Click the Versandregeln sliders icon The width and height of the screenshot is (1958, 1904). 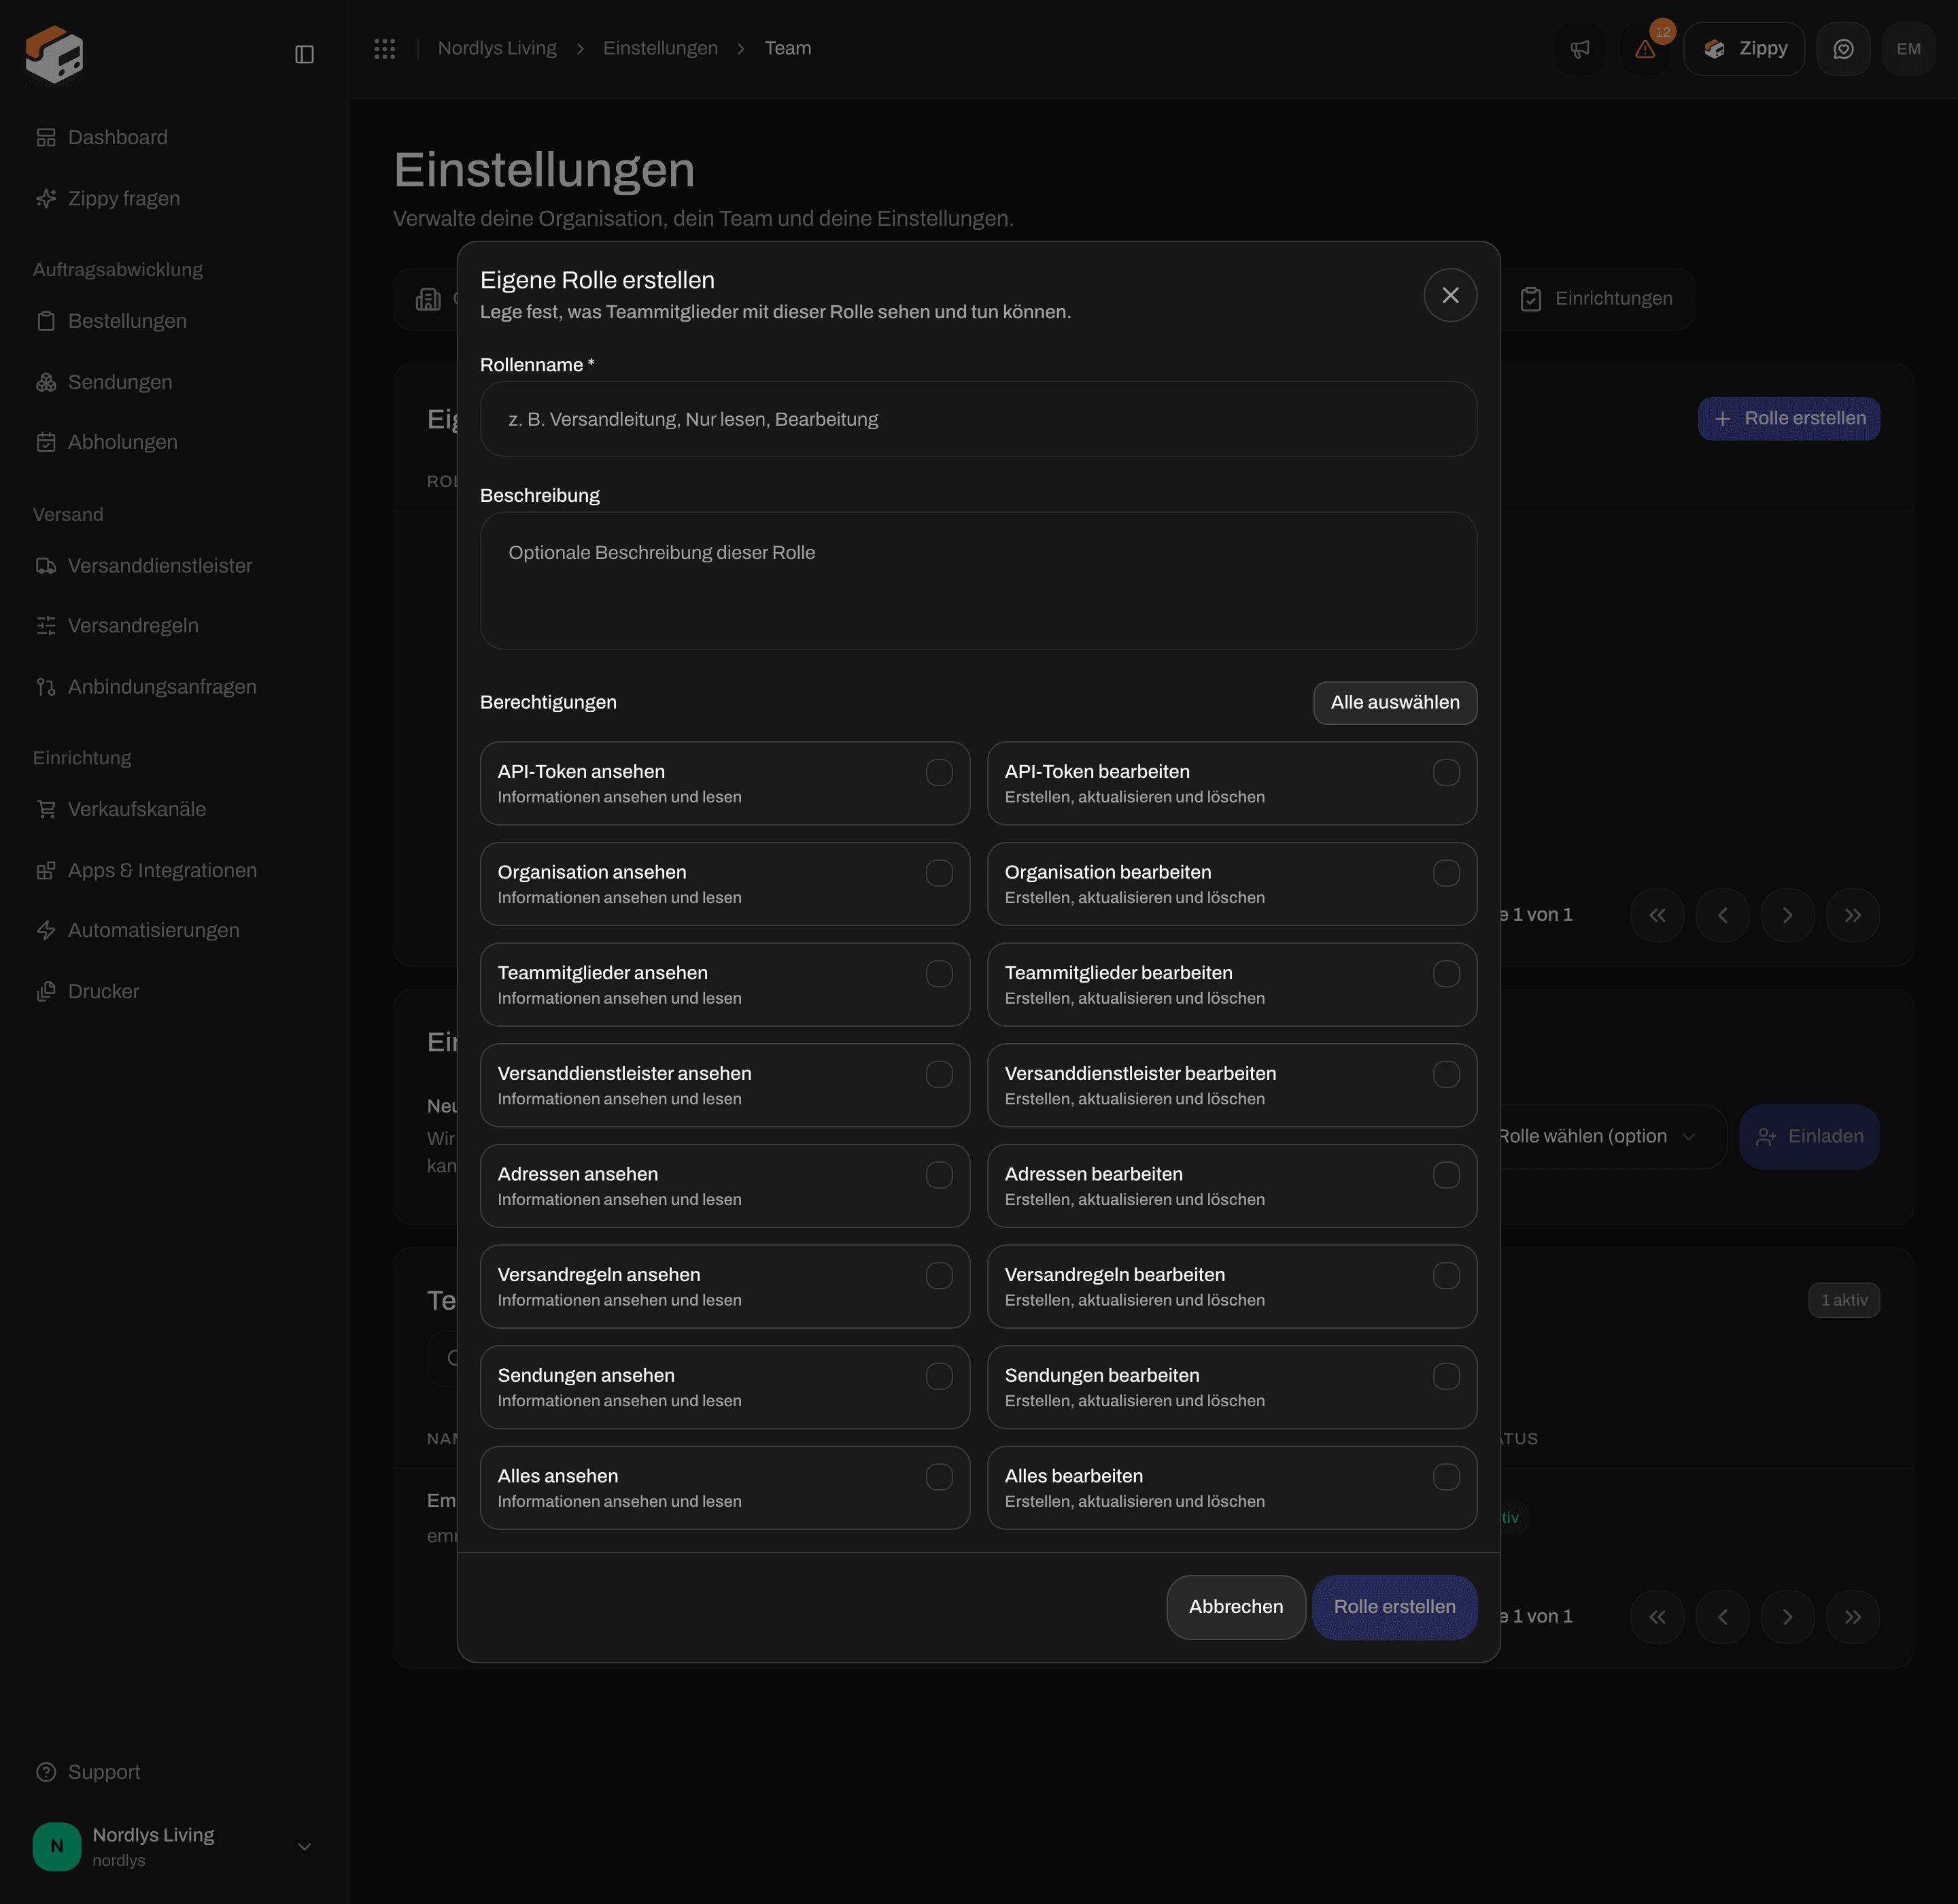[x=46, y=626]
